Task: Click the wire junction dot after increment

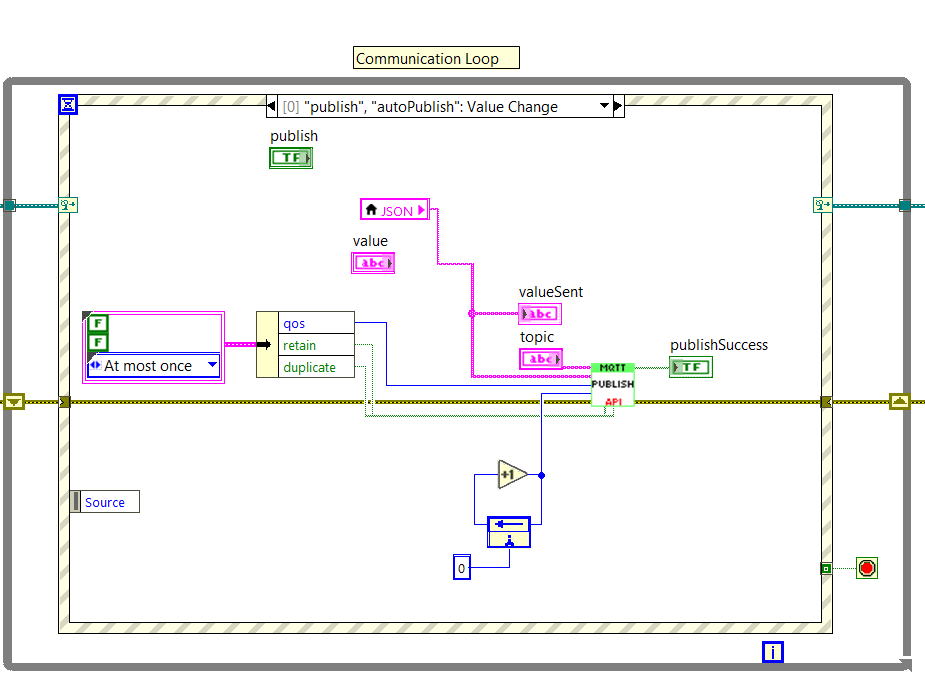Action: 542,475
